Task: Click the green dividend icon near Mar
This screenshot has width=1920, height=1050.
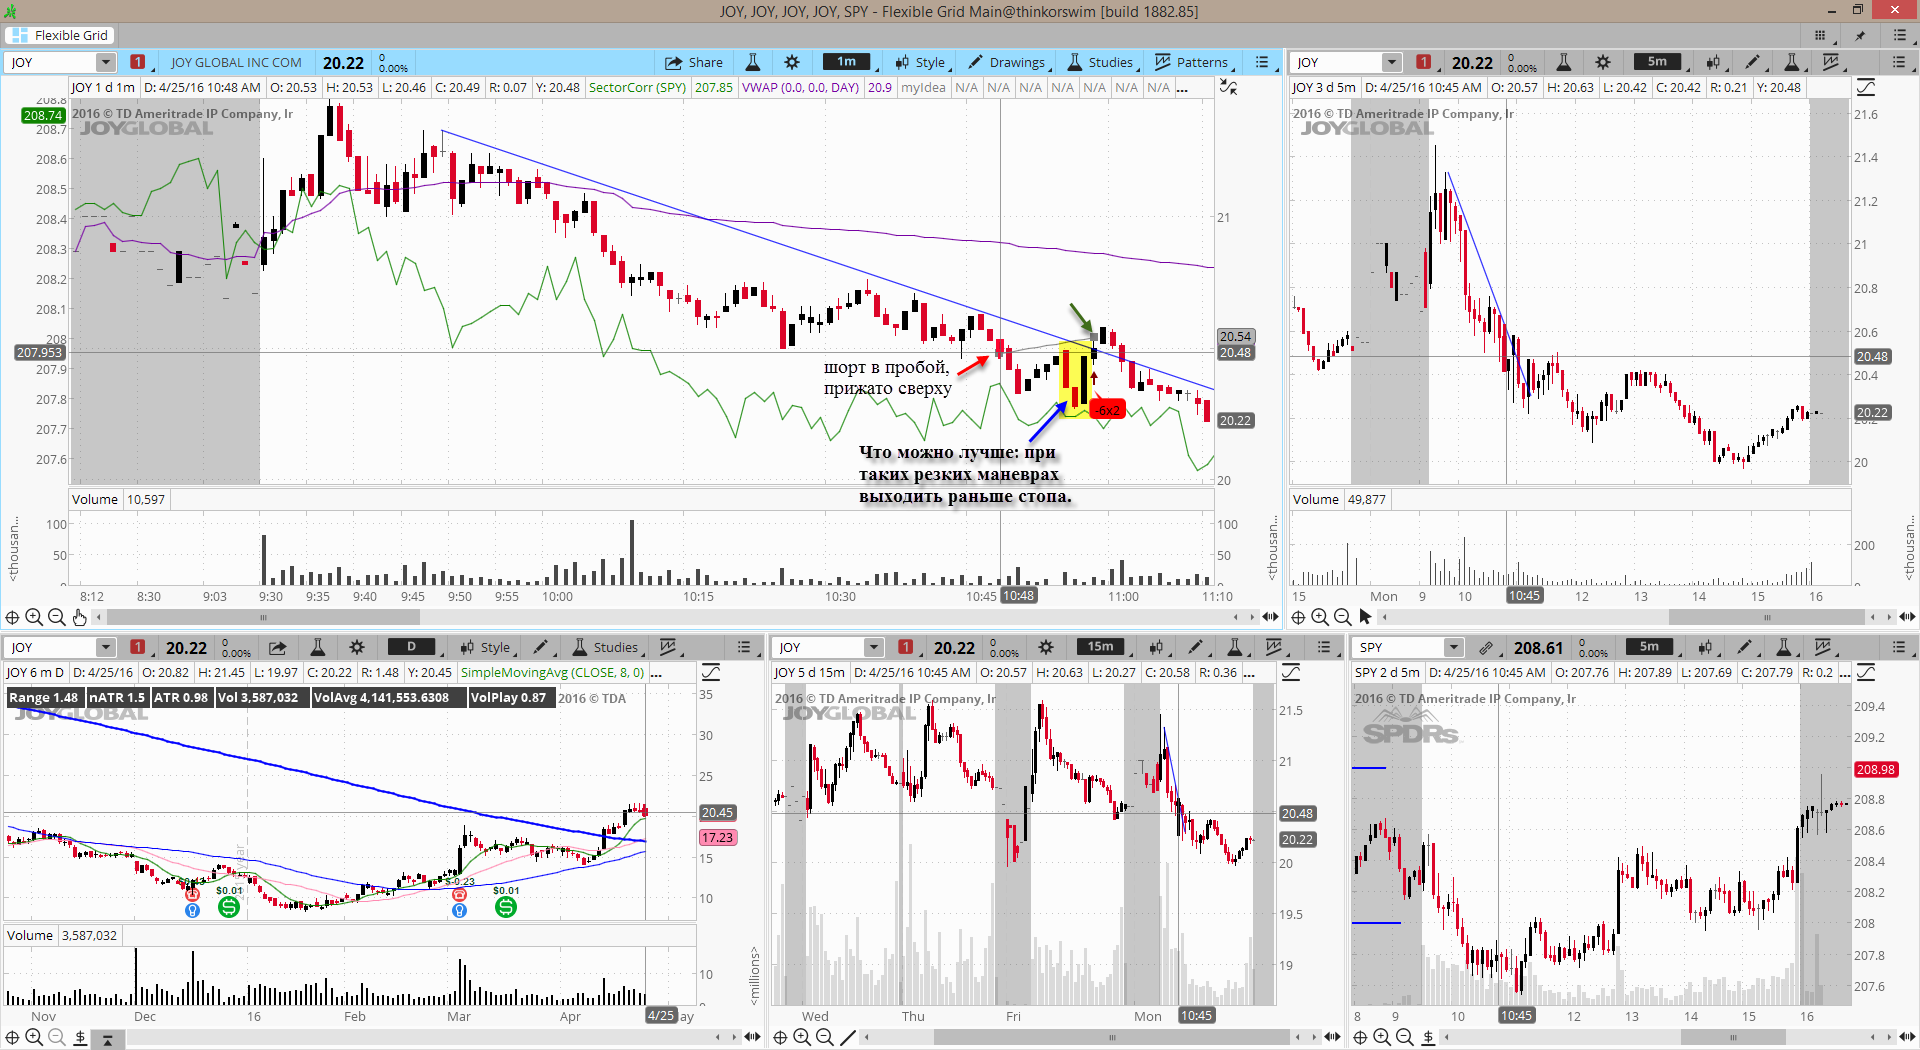Action: click(506, 907)
